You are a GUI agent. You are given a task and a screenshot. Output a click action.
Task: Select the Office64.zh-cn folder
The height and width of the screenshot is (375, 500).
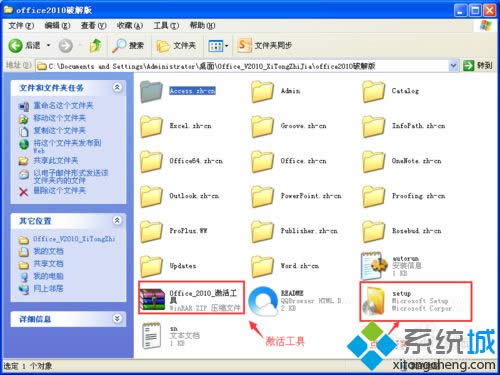coord(181,161)
